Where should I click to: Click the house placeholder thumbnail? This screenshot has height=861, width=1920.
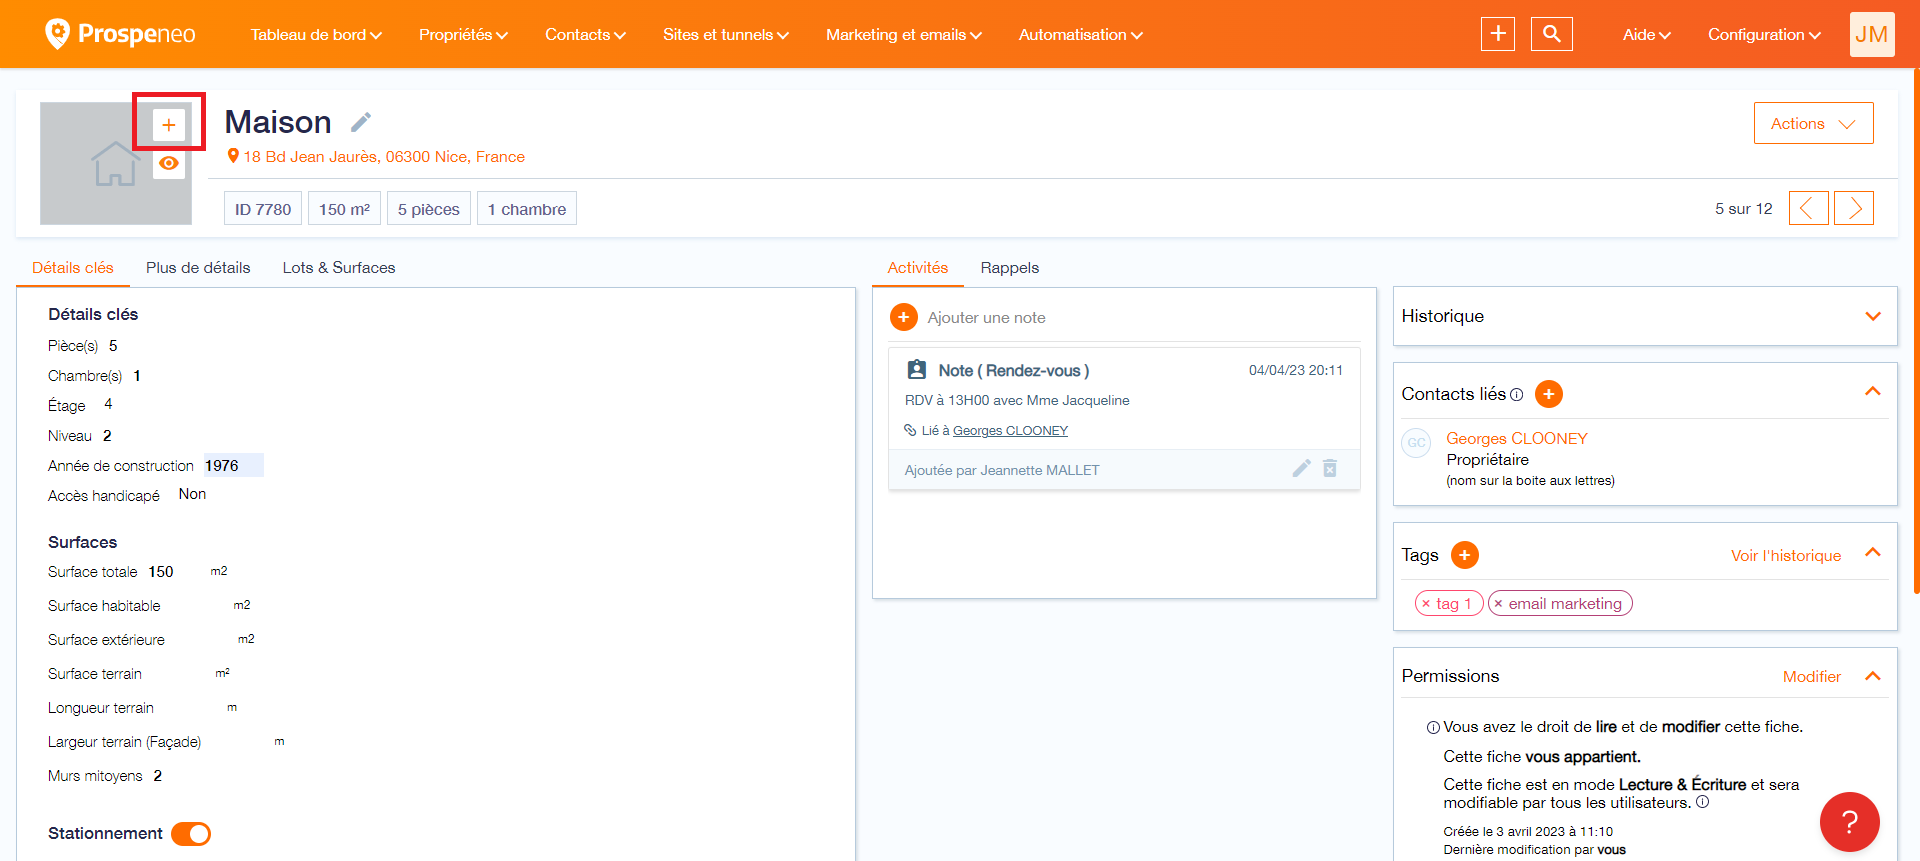click(x=115, y=164)
